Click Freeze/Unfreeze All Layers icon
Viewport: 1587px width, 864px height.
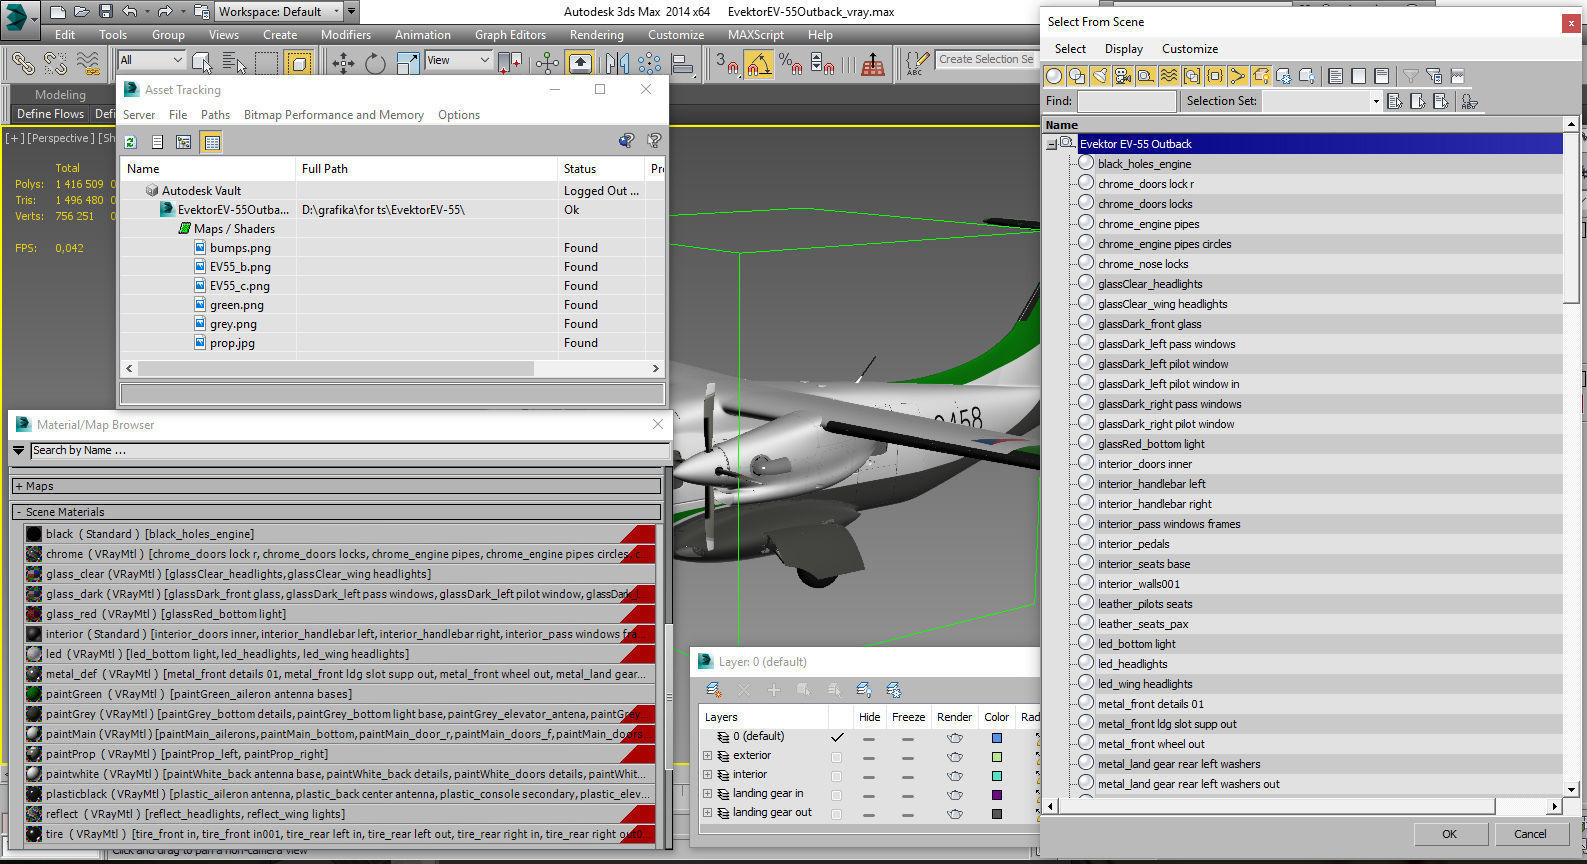[x=894, y=690]
